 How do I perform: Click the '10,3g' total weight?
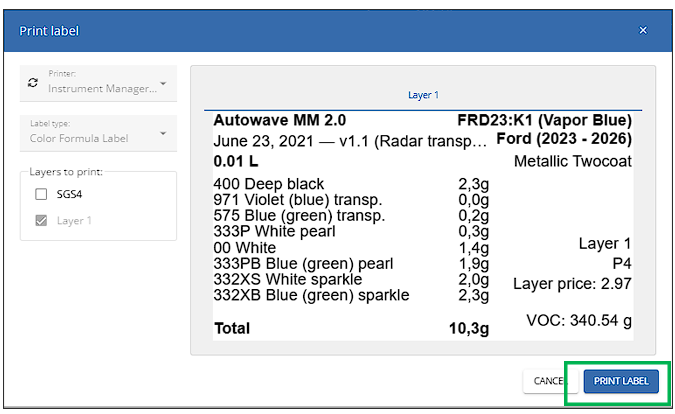[469, 328]
